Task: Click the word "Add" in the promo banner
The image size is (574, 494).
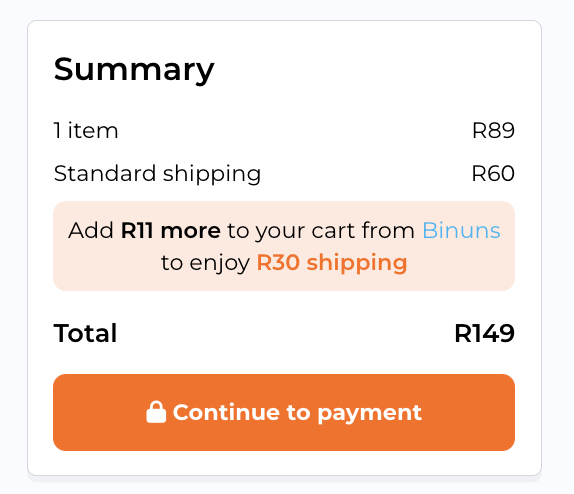Action: click(91, 231)
